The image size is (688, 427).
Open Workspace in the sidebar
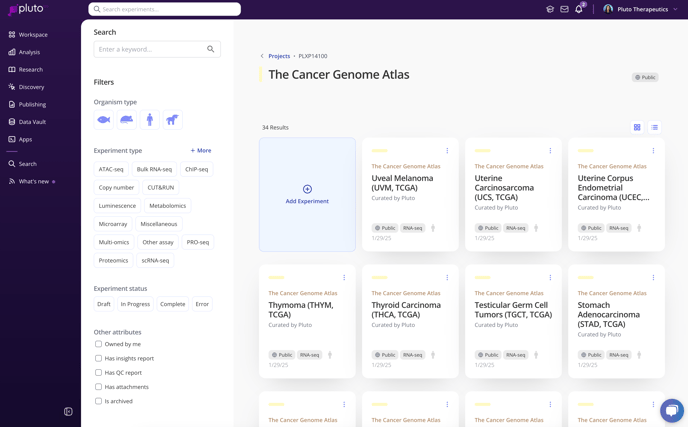pos(28,35)
